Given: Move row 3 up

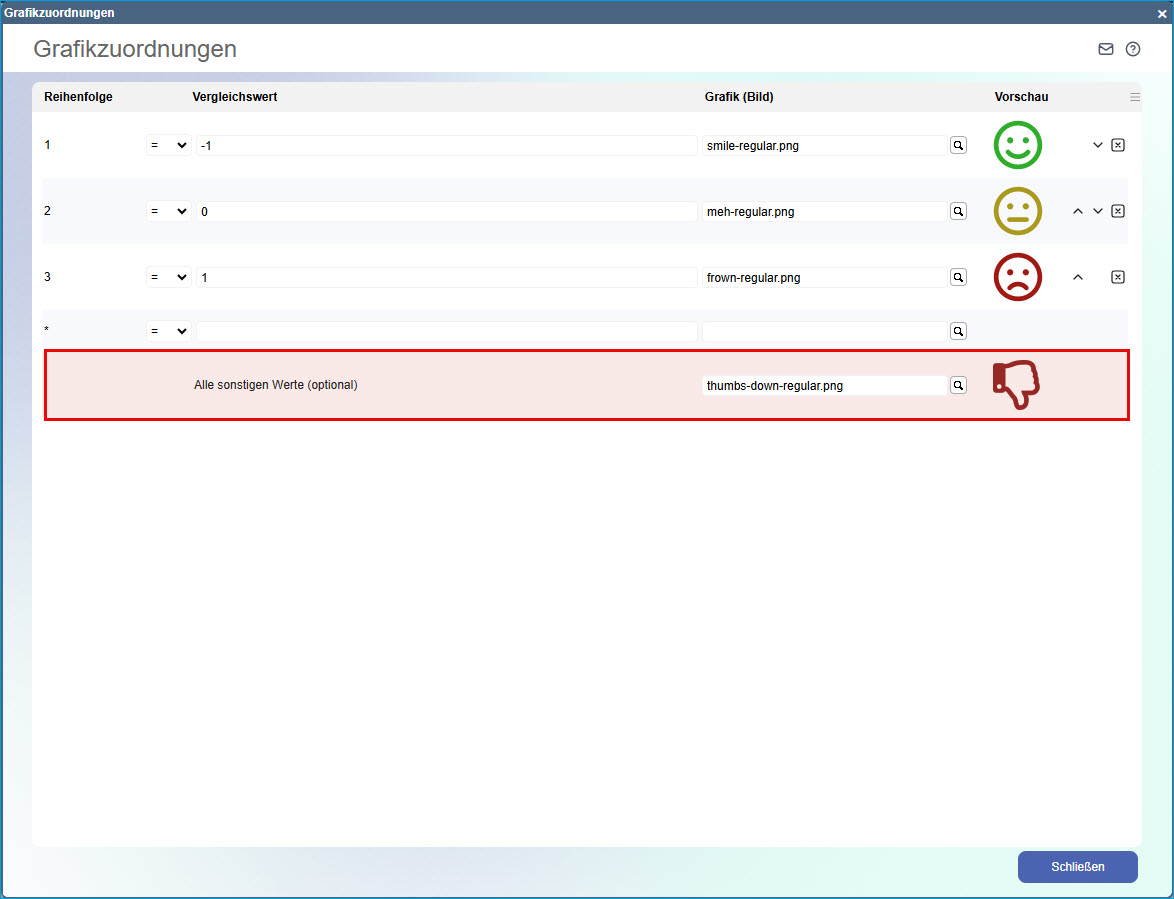Looking at the screenshot, I should (x=1077, y=277).
